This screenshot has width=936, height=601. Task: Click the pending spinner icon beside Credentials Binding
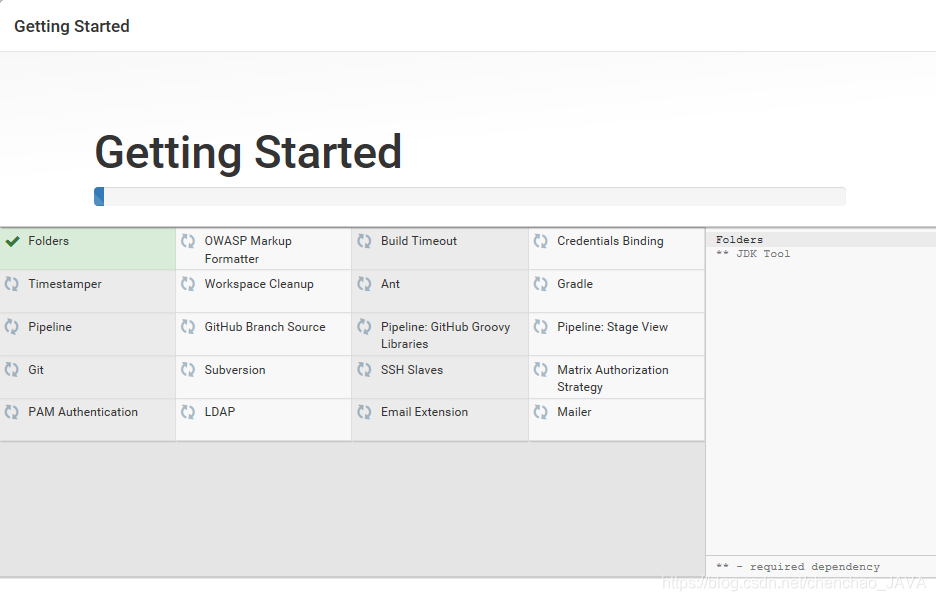pyautogui.click(x=541, y=241)
